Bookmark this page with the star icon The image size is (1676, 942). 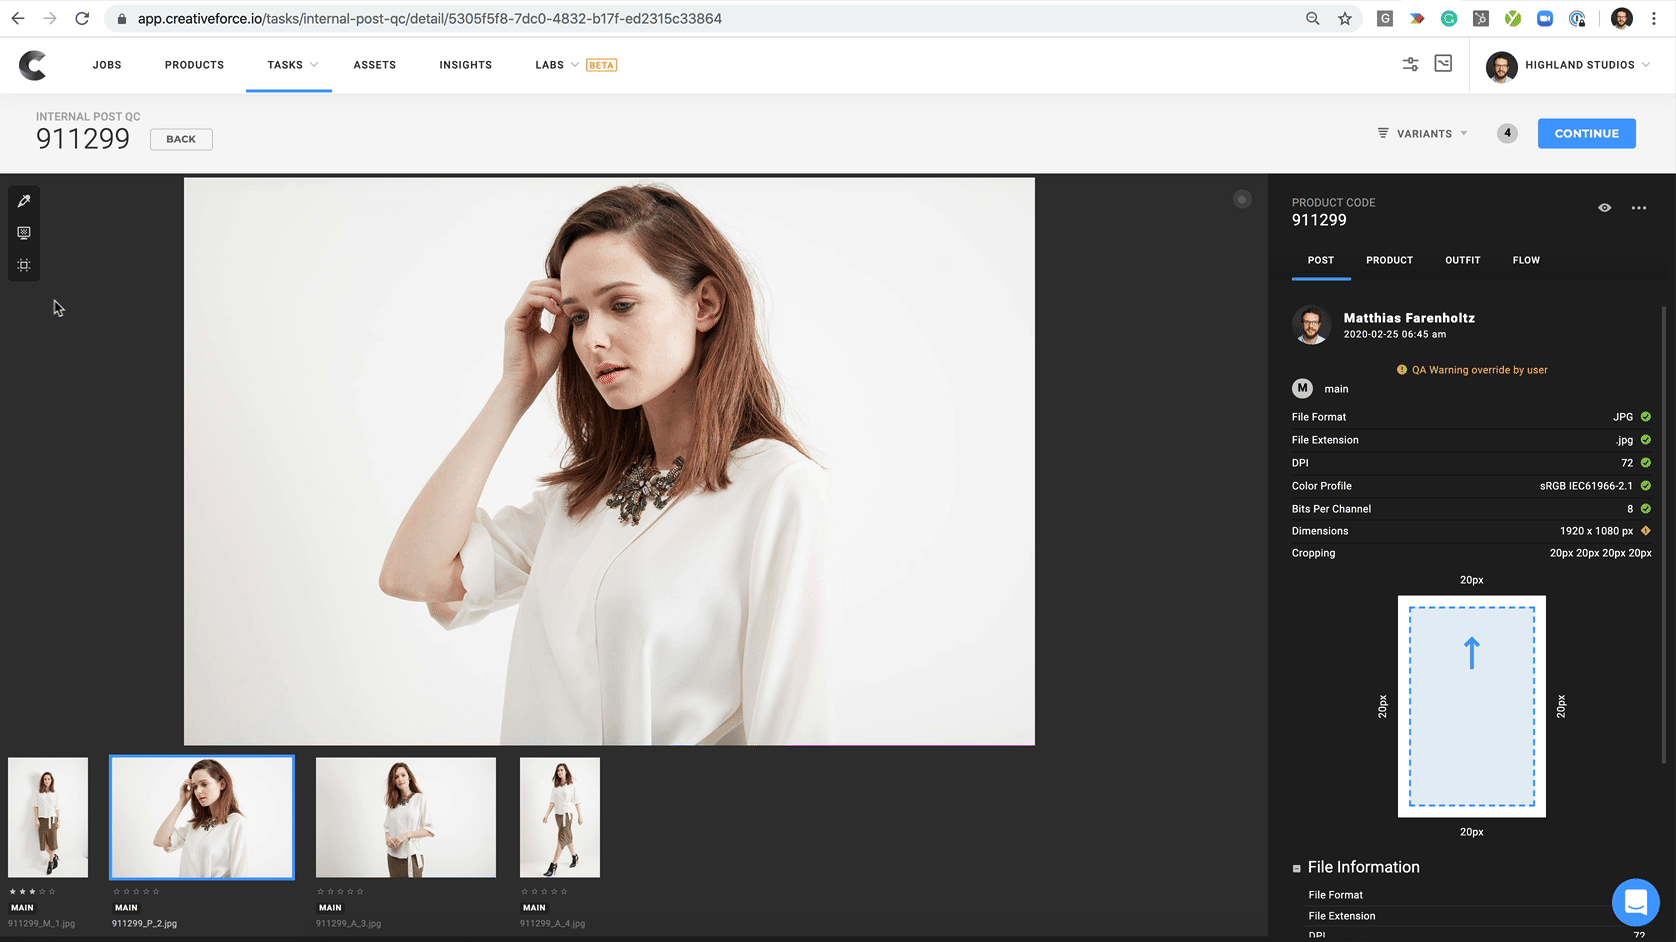[1345, 18]
